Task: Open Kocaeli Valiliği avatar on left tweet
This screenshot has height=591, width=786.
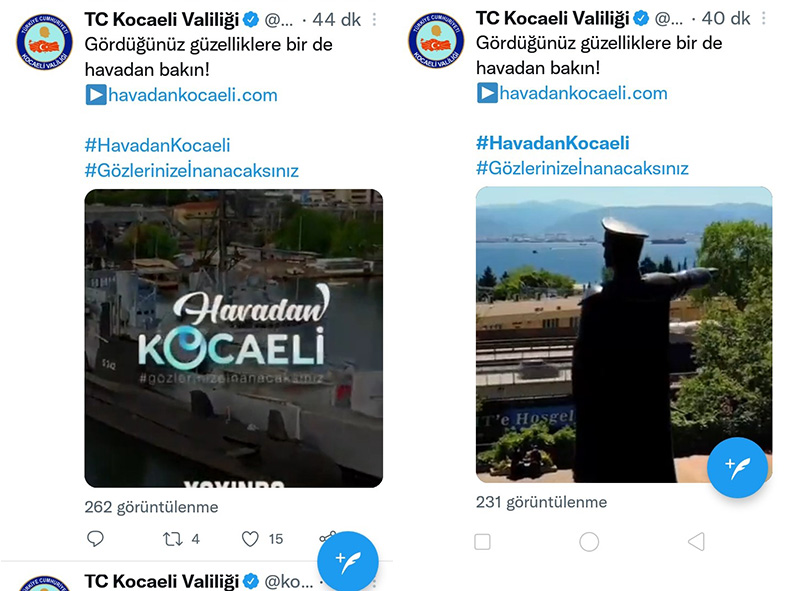Action: pyautogui.click(x=44, y=42)
